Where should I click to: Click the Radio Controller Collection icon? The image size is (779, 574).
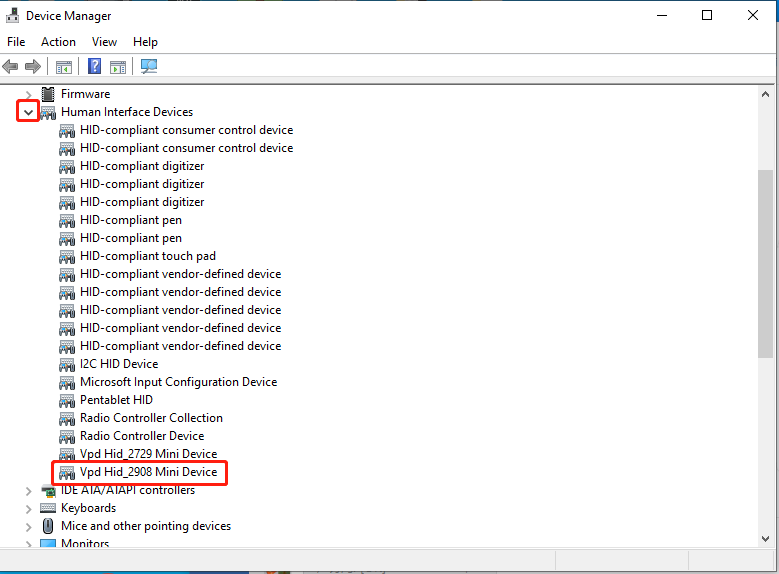tap(67, 418)
